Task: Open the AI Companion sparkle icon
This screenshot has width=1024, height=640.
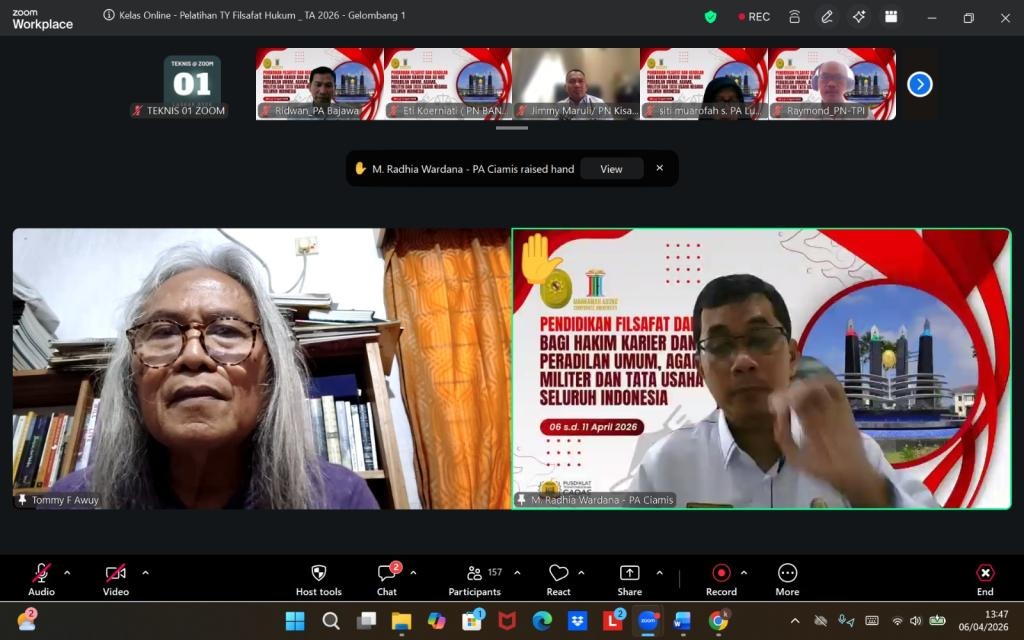Action: [858, 17]
